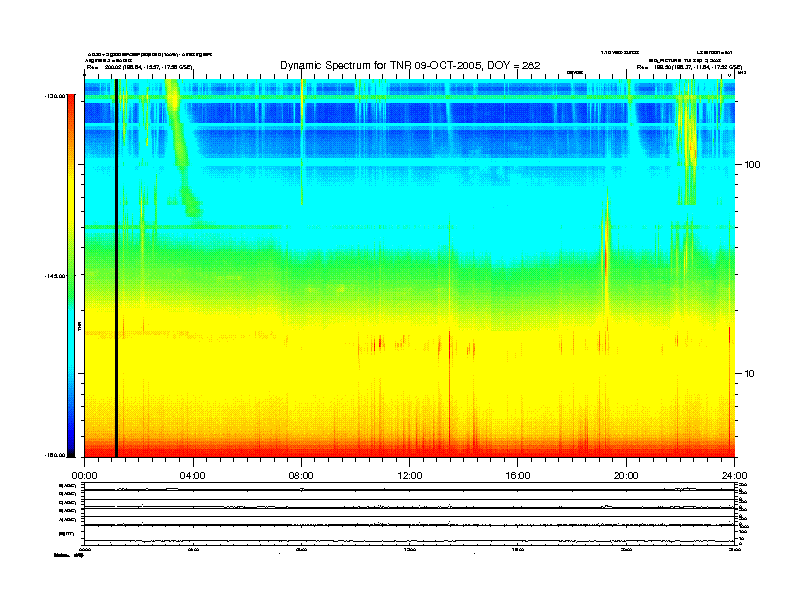Click the black vertical data gap in the spectrum

point(116,268)
